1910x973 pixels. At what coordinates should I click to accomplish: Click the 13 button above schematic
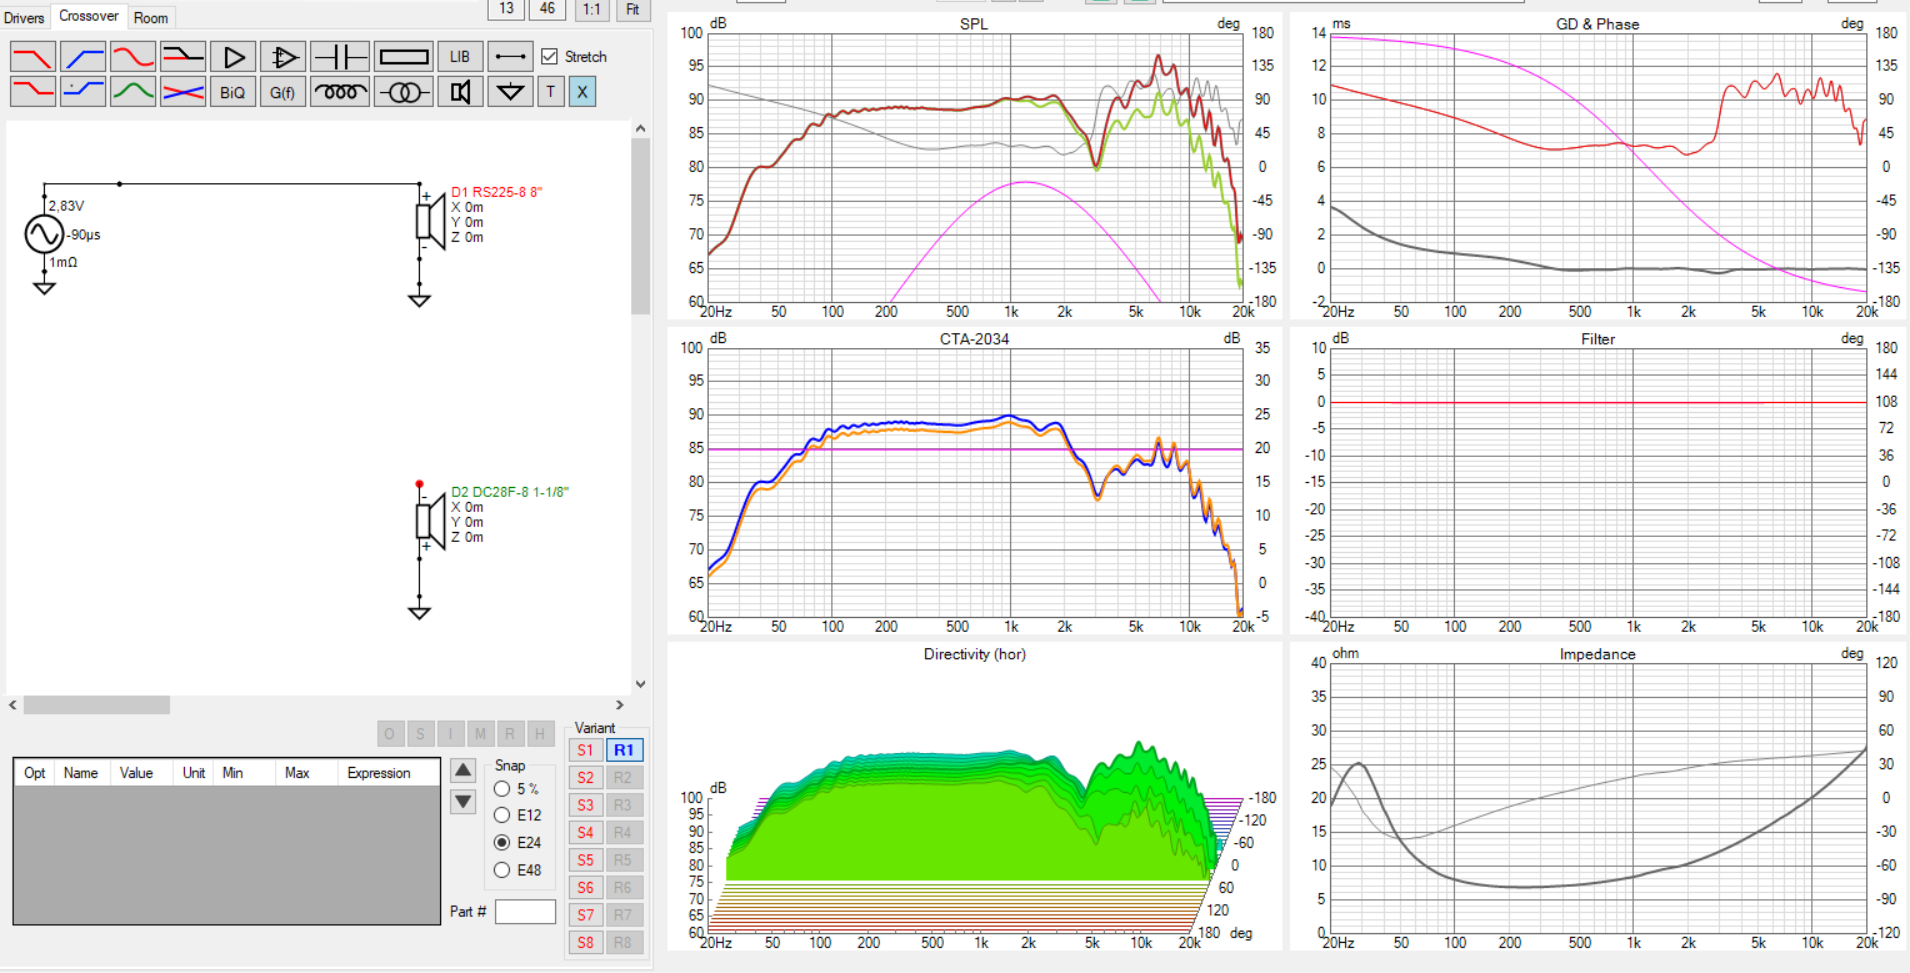coord(507,9)
